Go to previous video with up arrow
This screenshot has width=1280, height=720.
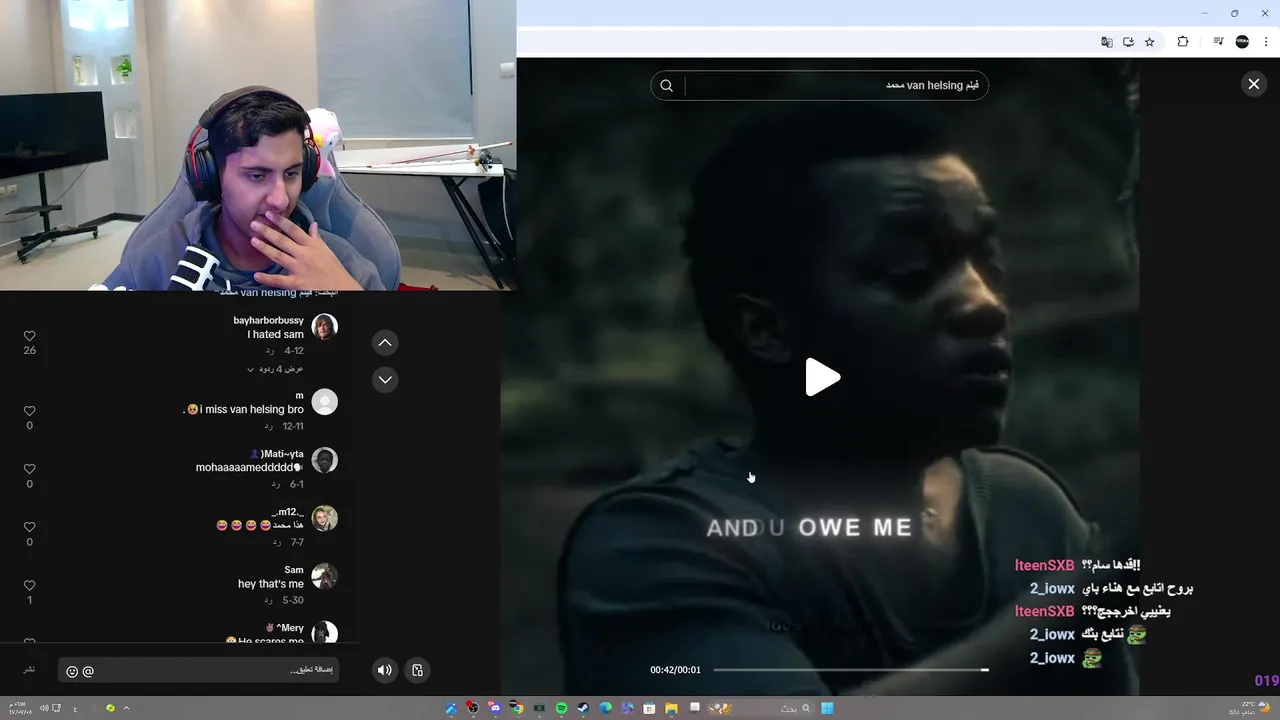tap(385, 343)
